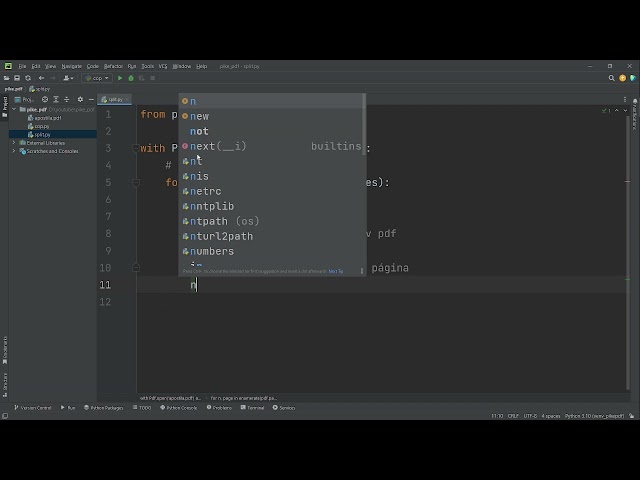Navigate forward with the right arrow

tap(53, 78)
